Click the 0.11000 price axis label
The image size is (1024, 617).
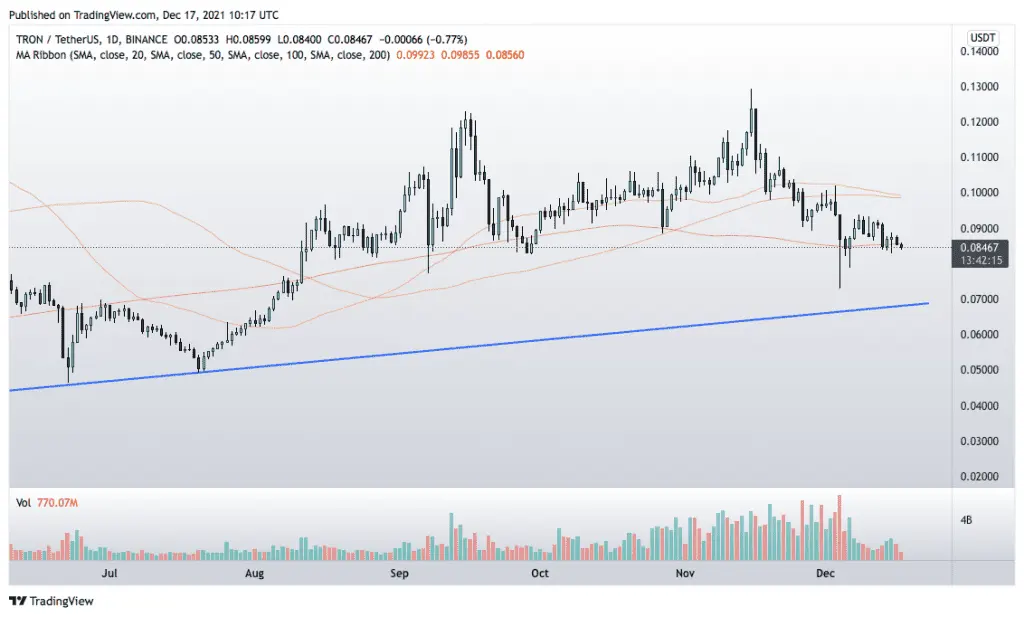click(x=979, y=157)
